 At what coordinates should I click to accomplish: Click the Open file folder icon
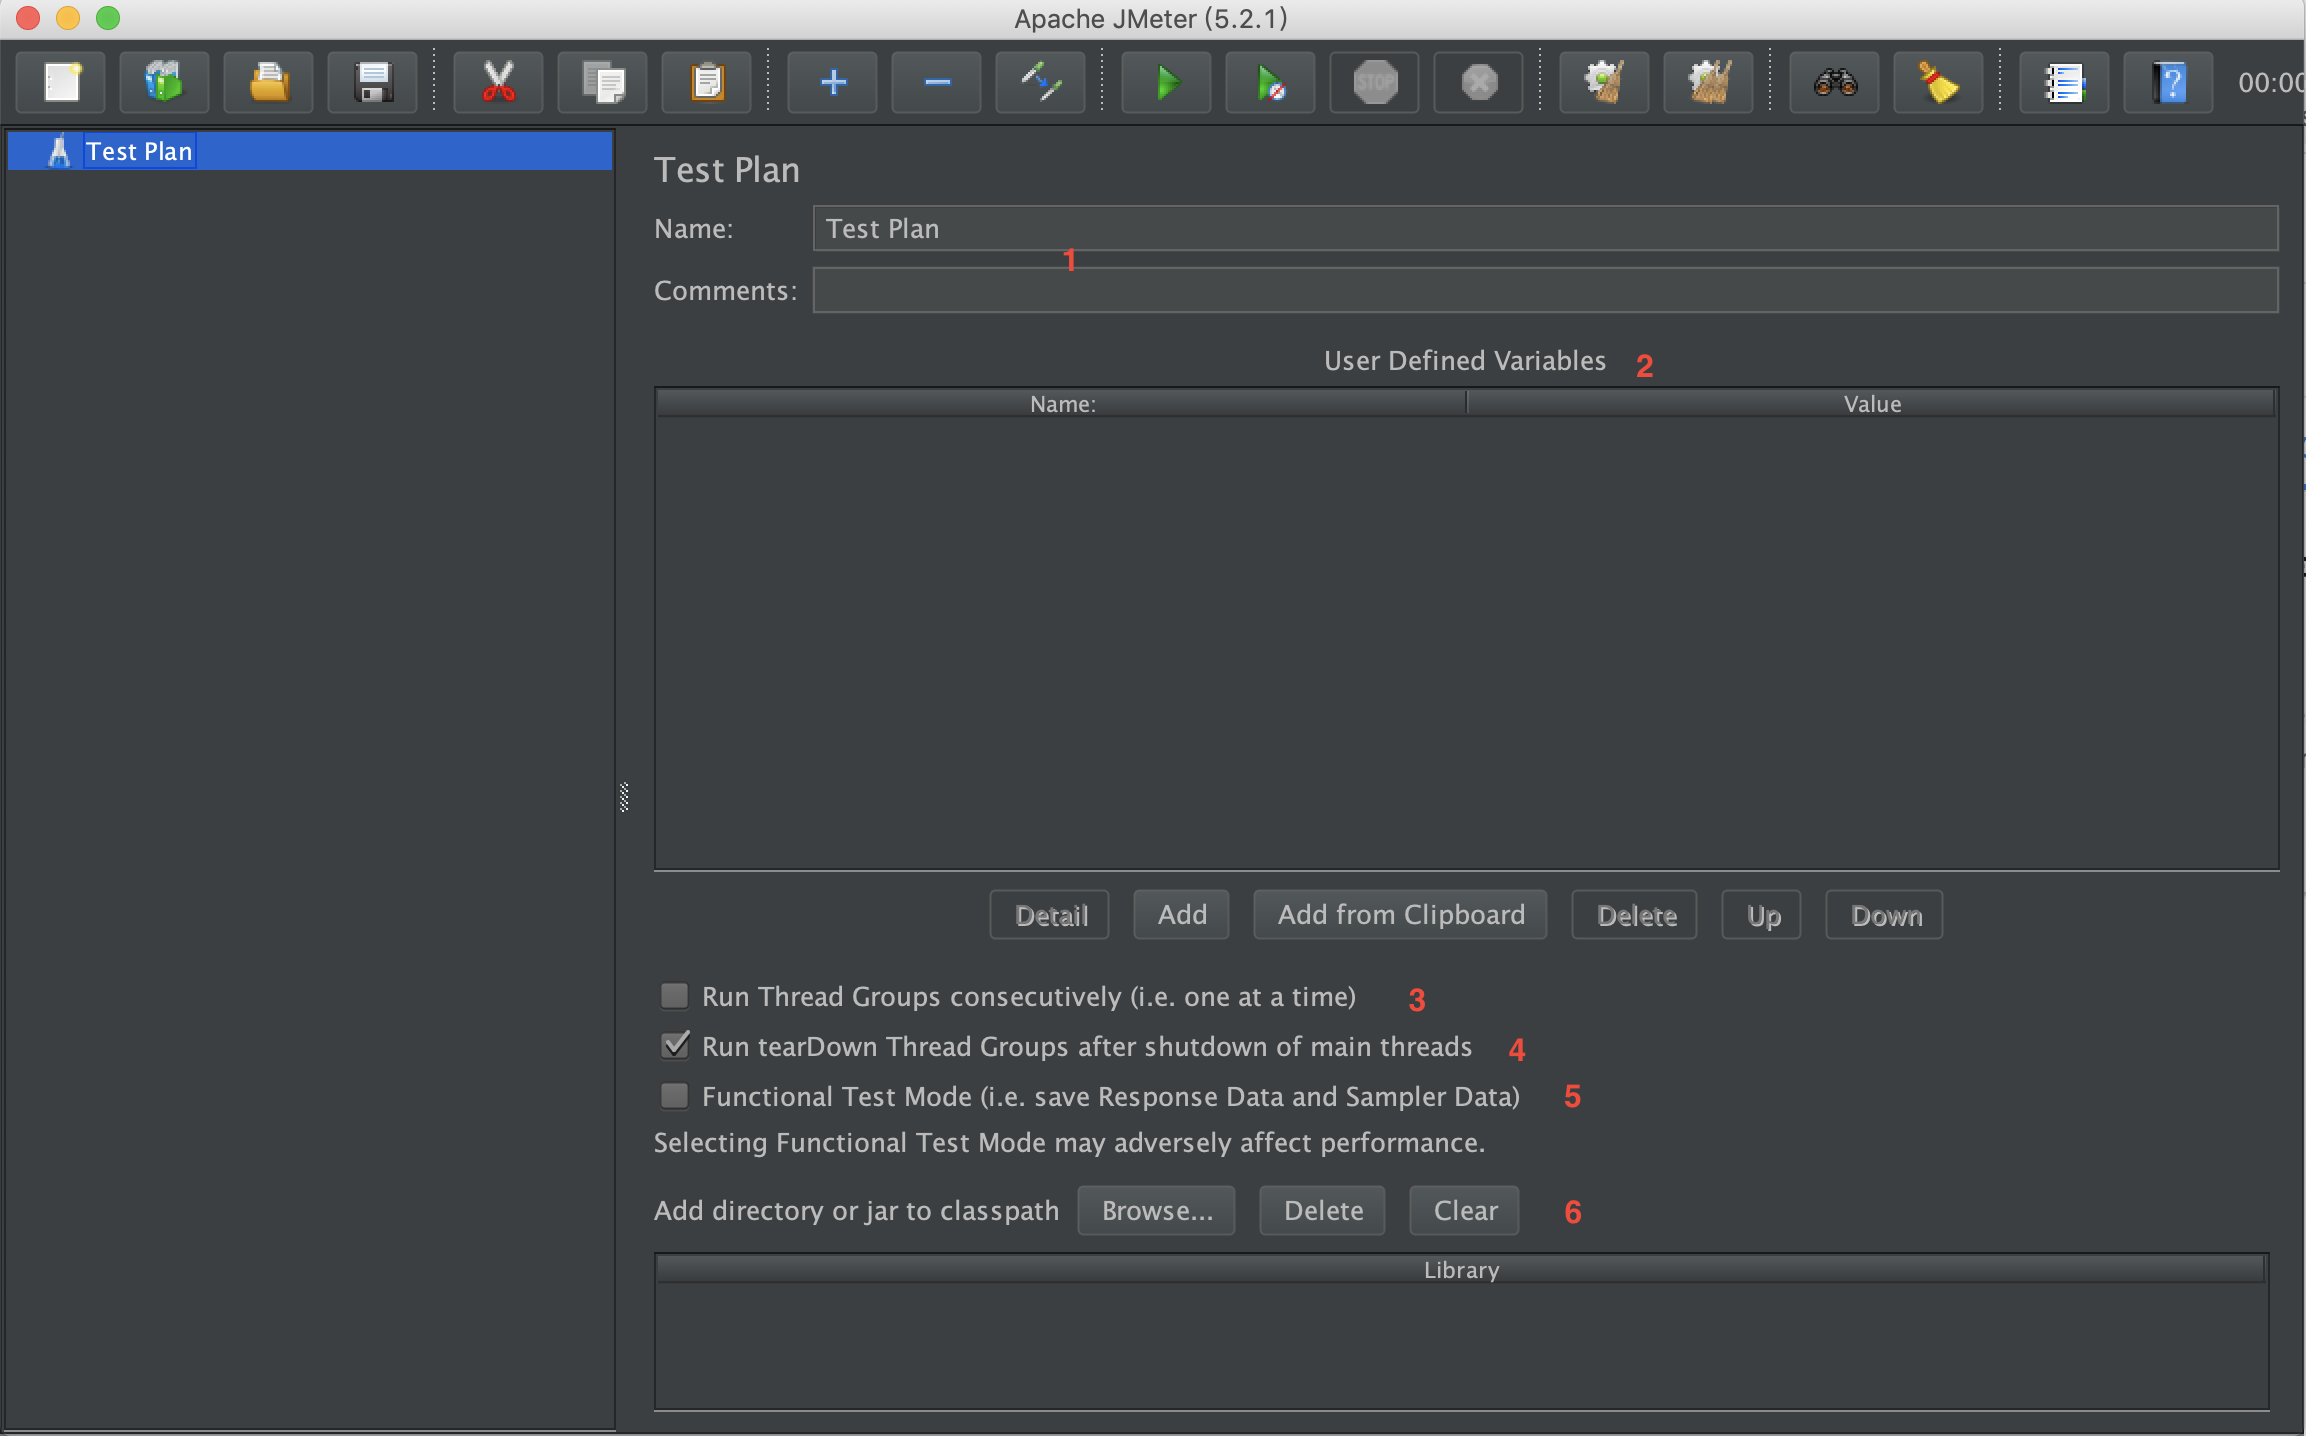coord(269,82)
